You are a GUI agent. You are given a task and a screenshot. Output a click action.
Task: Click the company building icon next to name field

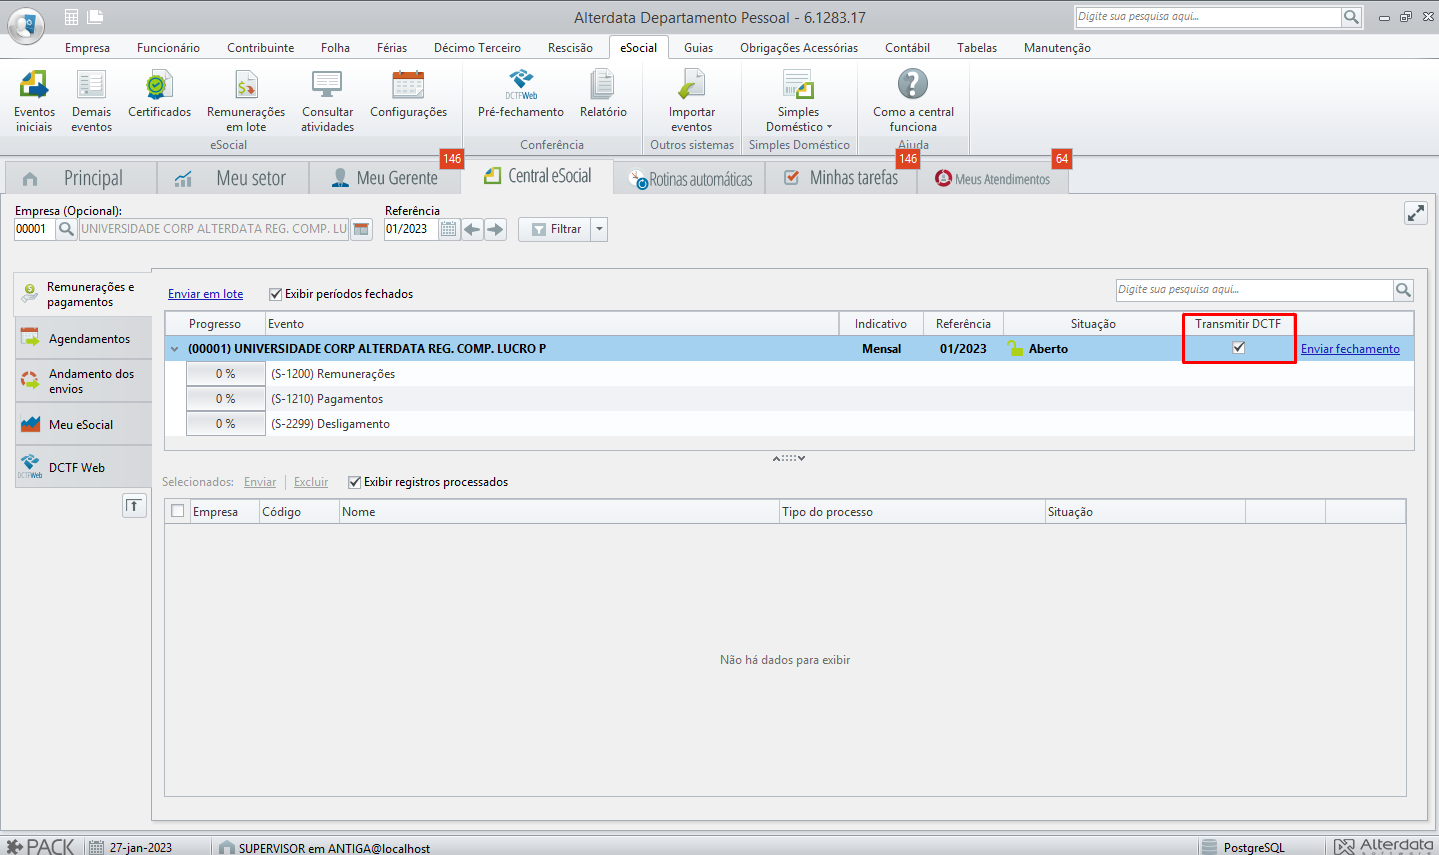pos(361,229)
